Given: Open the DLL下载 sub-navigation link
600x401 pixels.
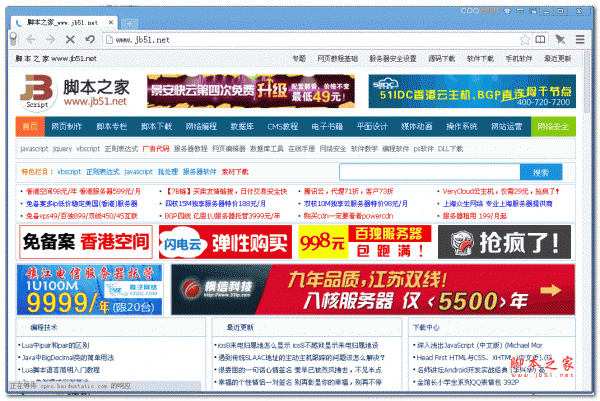Looking at the screenshot, I should point(450,149).
